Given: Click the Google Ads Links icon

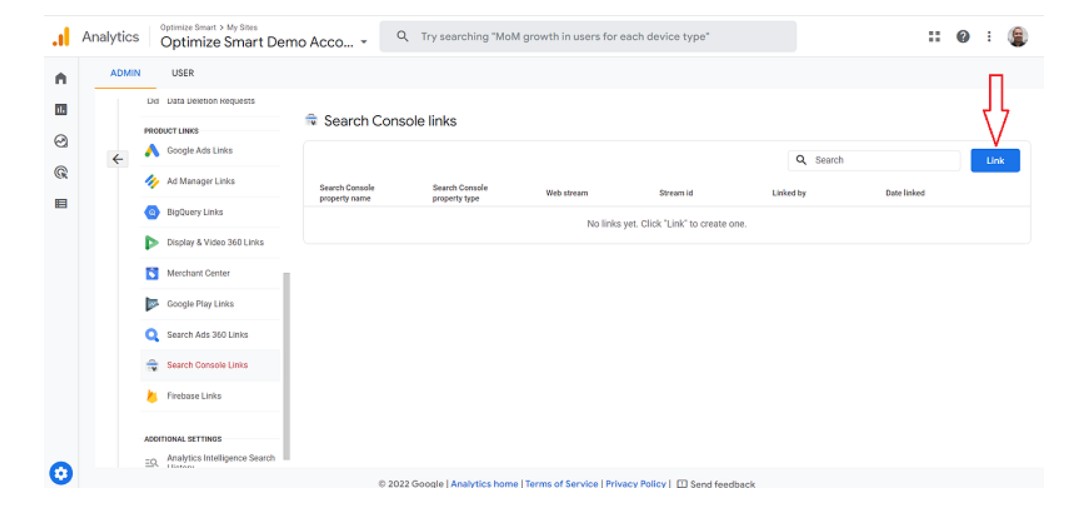Looking at the screenshot, I should (x=152, y=151).
